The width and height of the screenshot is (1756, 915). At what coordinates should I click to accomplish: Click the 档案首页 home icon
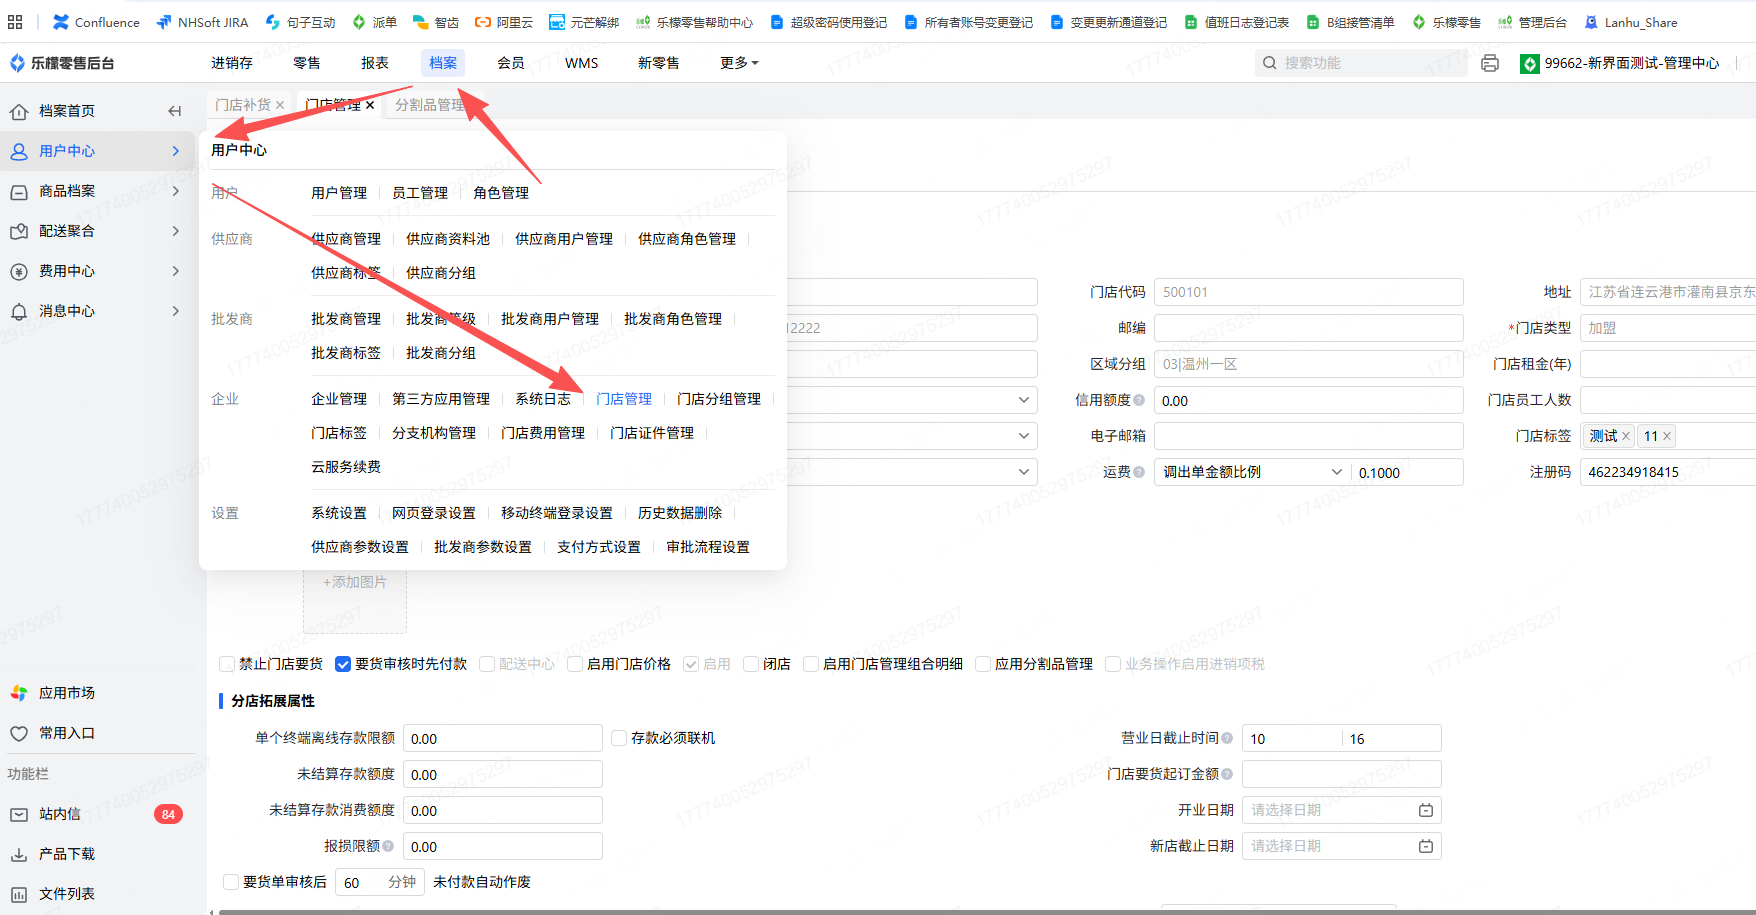[x=19, y=111]
